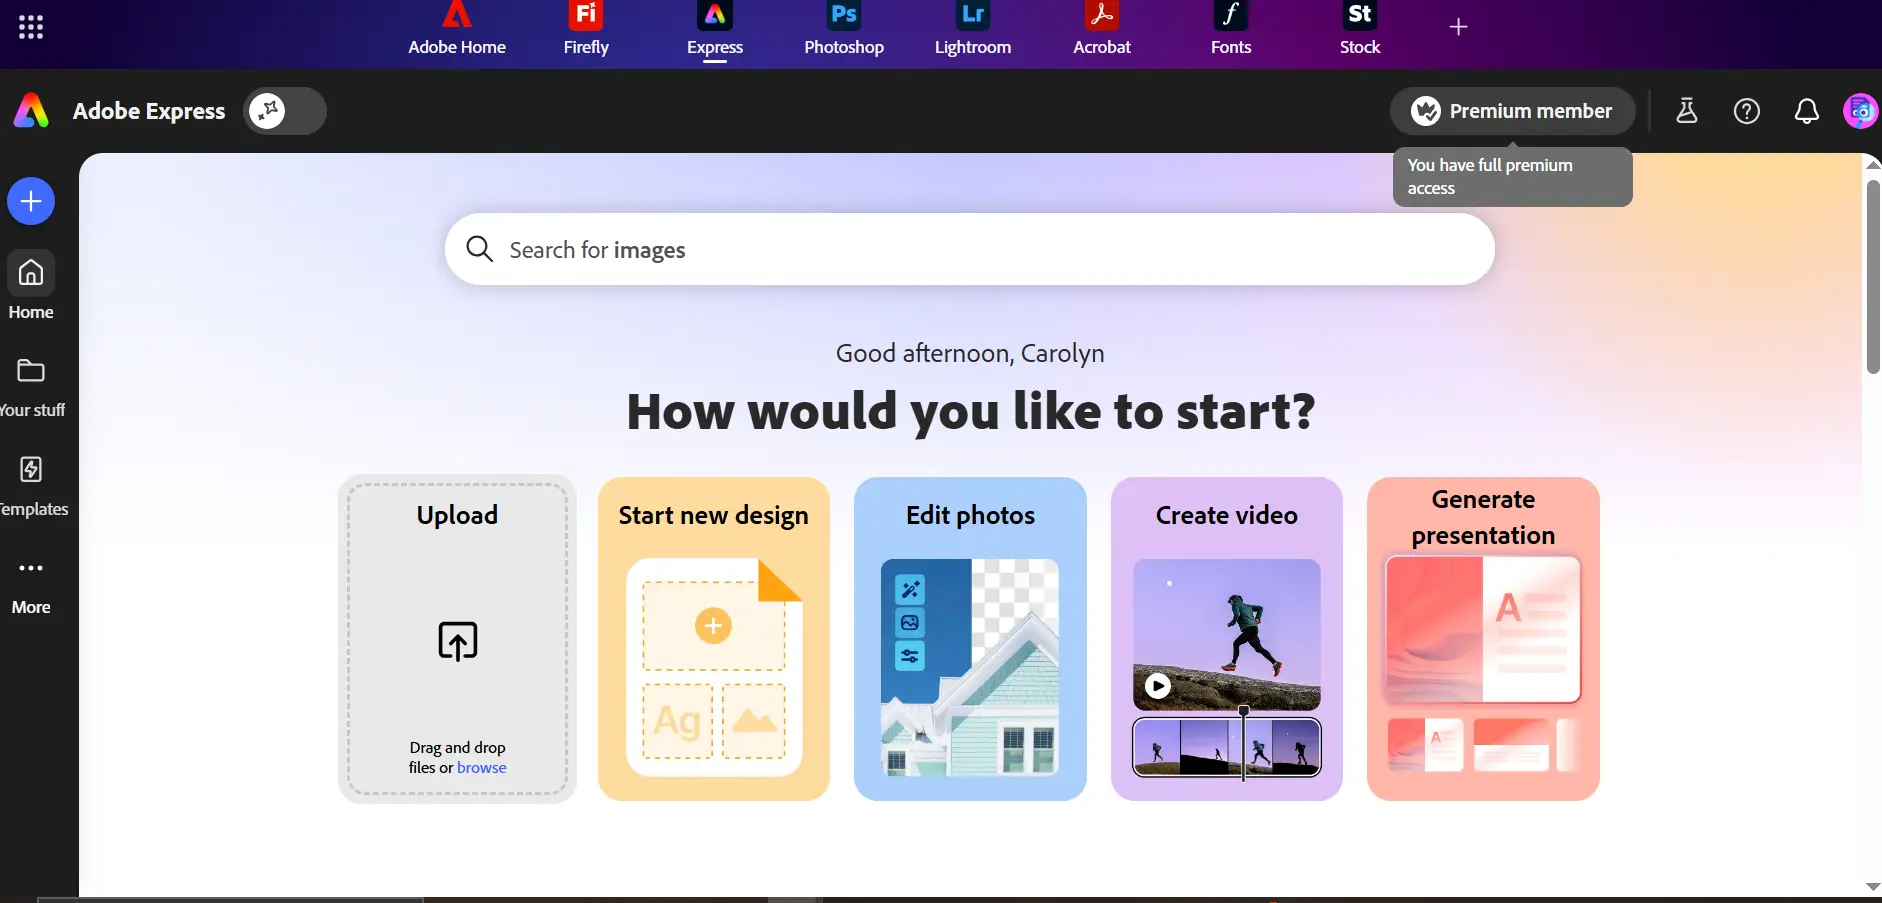Open Adobe Fonts from the app bar

(1231, 30)
